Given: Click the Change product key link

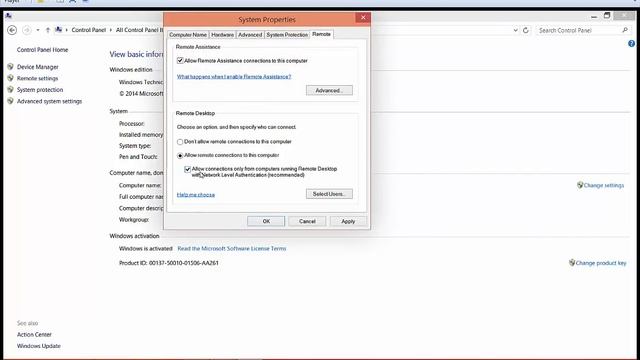Looking at the screenshot, I should click(x=601, y=263).
